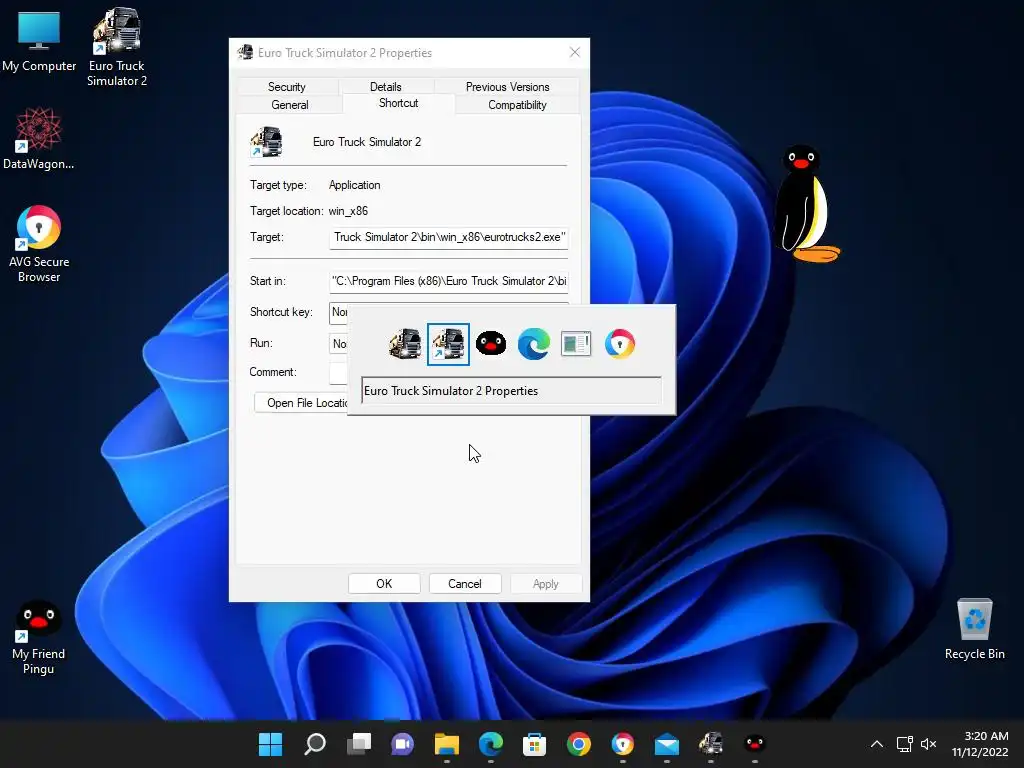Pick highlighted truck Properties icon in switcher
The width and height of the screenshot is (1024, 768).
[448, 344]
